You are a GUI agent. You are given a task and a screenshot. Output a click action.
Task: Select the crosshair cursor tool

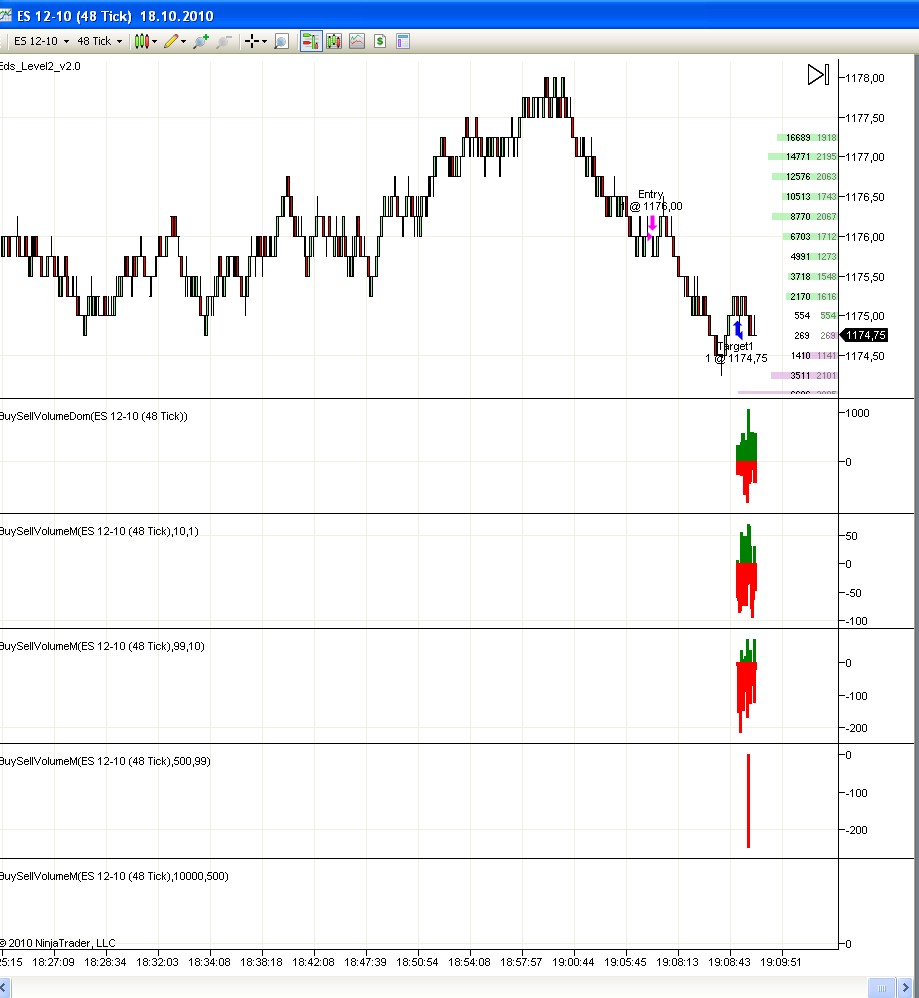pyautogui.click(x=254, y=41)
